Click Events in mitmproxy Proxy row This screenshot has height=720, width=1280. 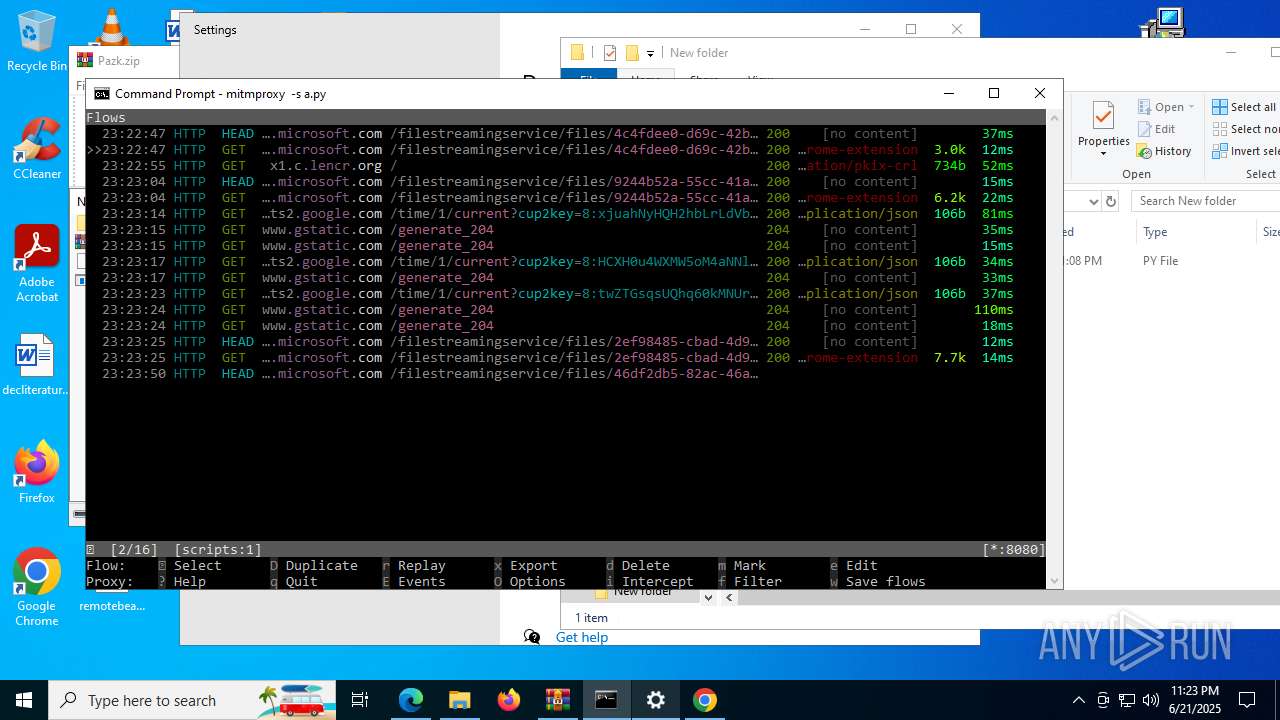[422, 582]
